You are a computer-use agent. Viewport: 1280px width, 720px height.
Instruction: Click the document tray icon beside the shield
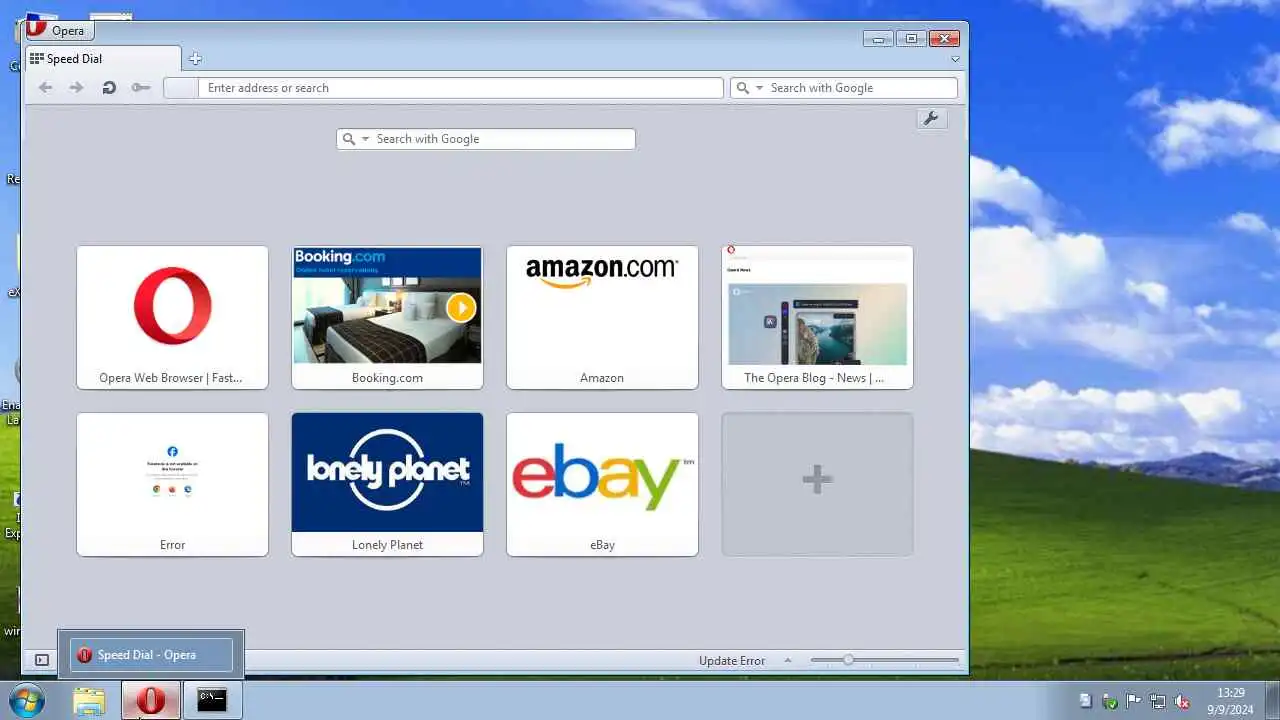coord(1086,701)
